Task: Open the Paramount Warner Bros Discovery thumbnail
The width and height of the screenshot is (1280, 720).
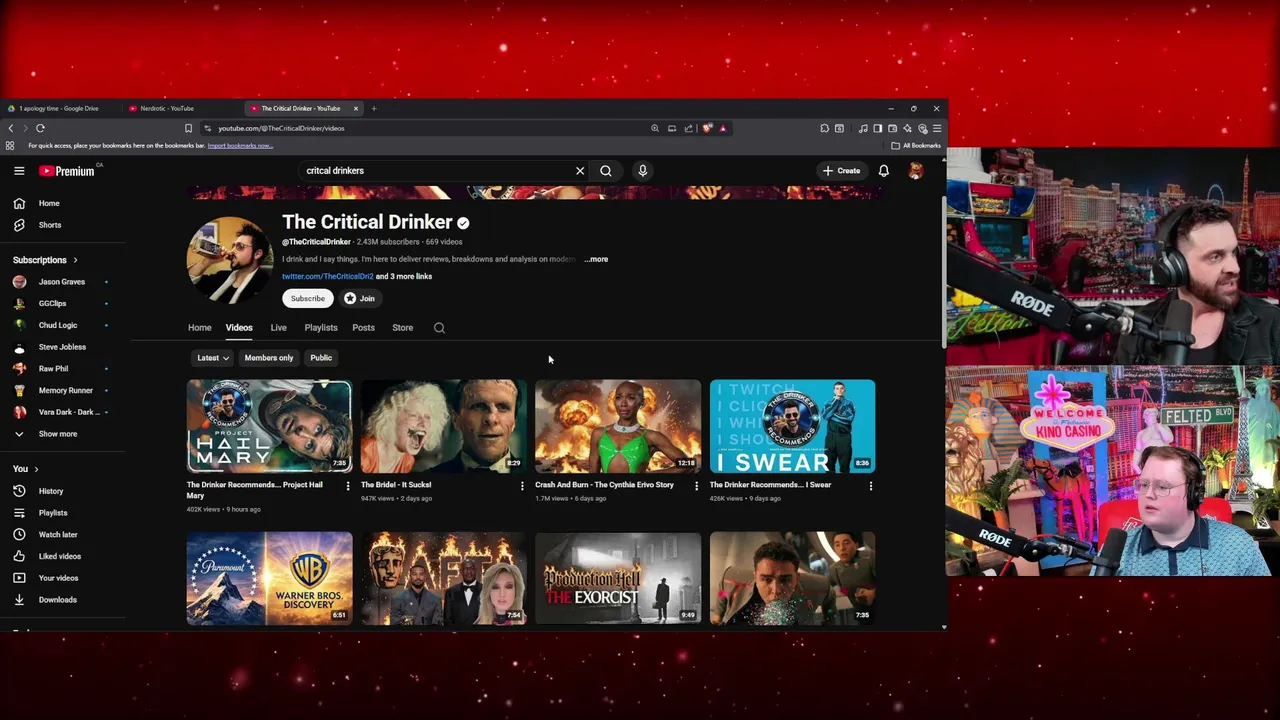Action: pyautogui.click(x=269, y=578)
